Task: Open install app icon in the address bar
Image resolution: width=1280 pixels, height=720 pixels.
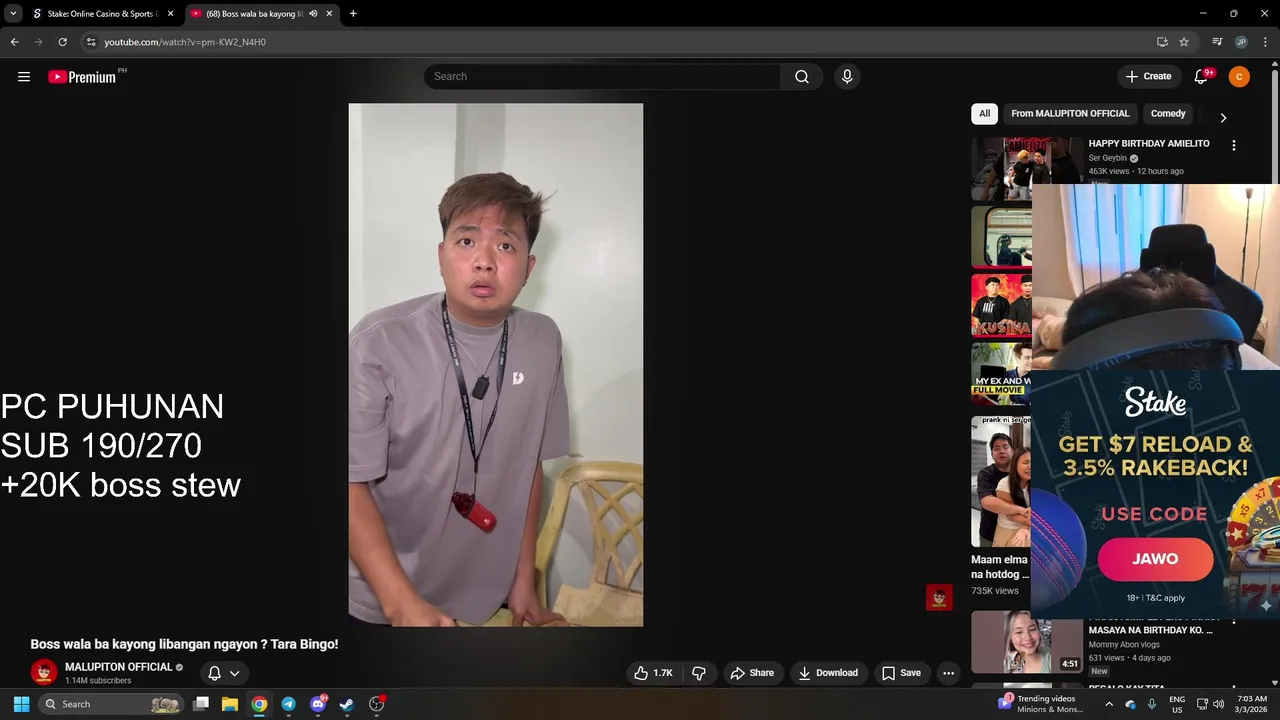Action: [x=1162, y=42]
